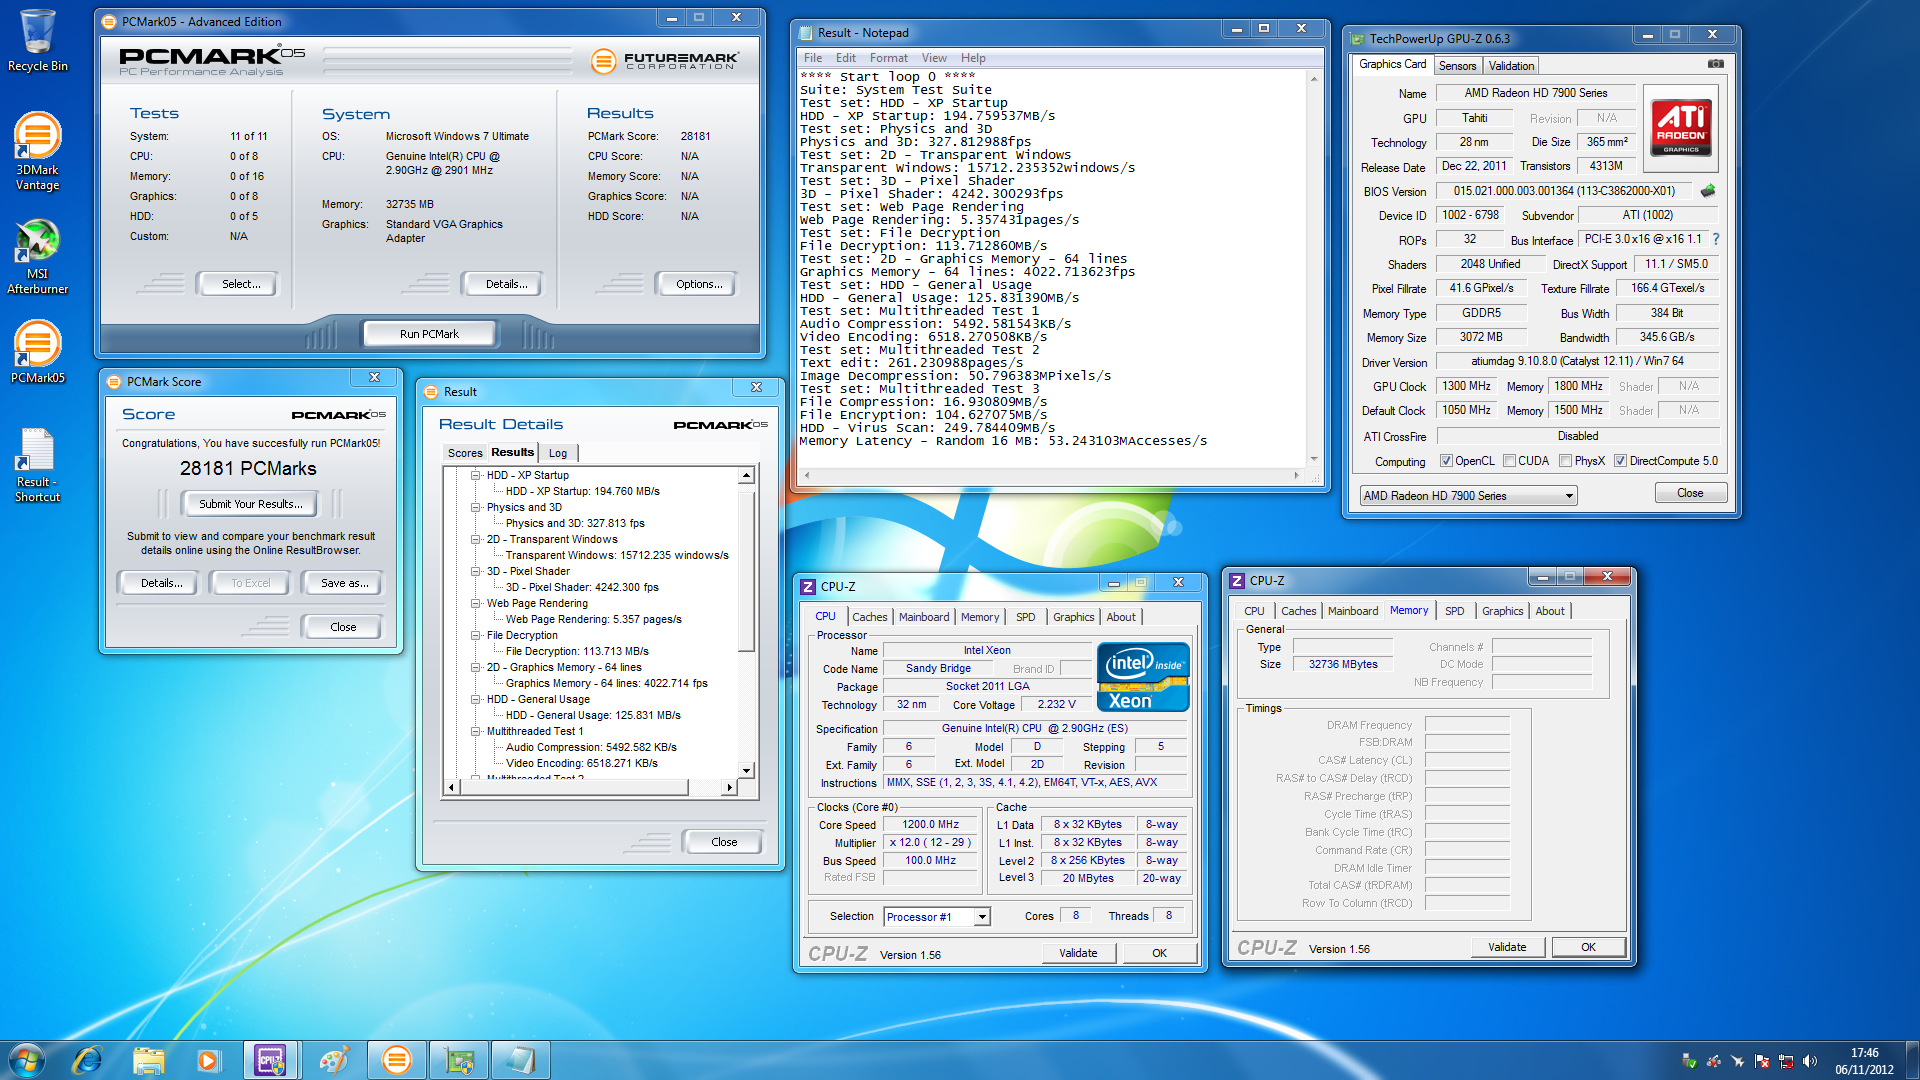Screen dimensions: 1920x1080
Task: Switch to CPU-Z via its taskbar icon
Action: click(270, 1060)
